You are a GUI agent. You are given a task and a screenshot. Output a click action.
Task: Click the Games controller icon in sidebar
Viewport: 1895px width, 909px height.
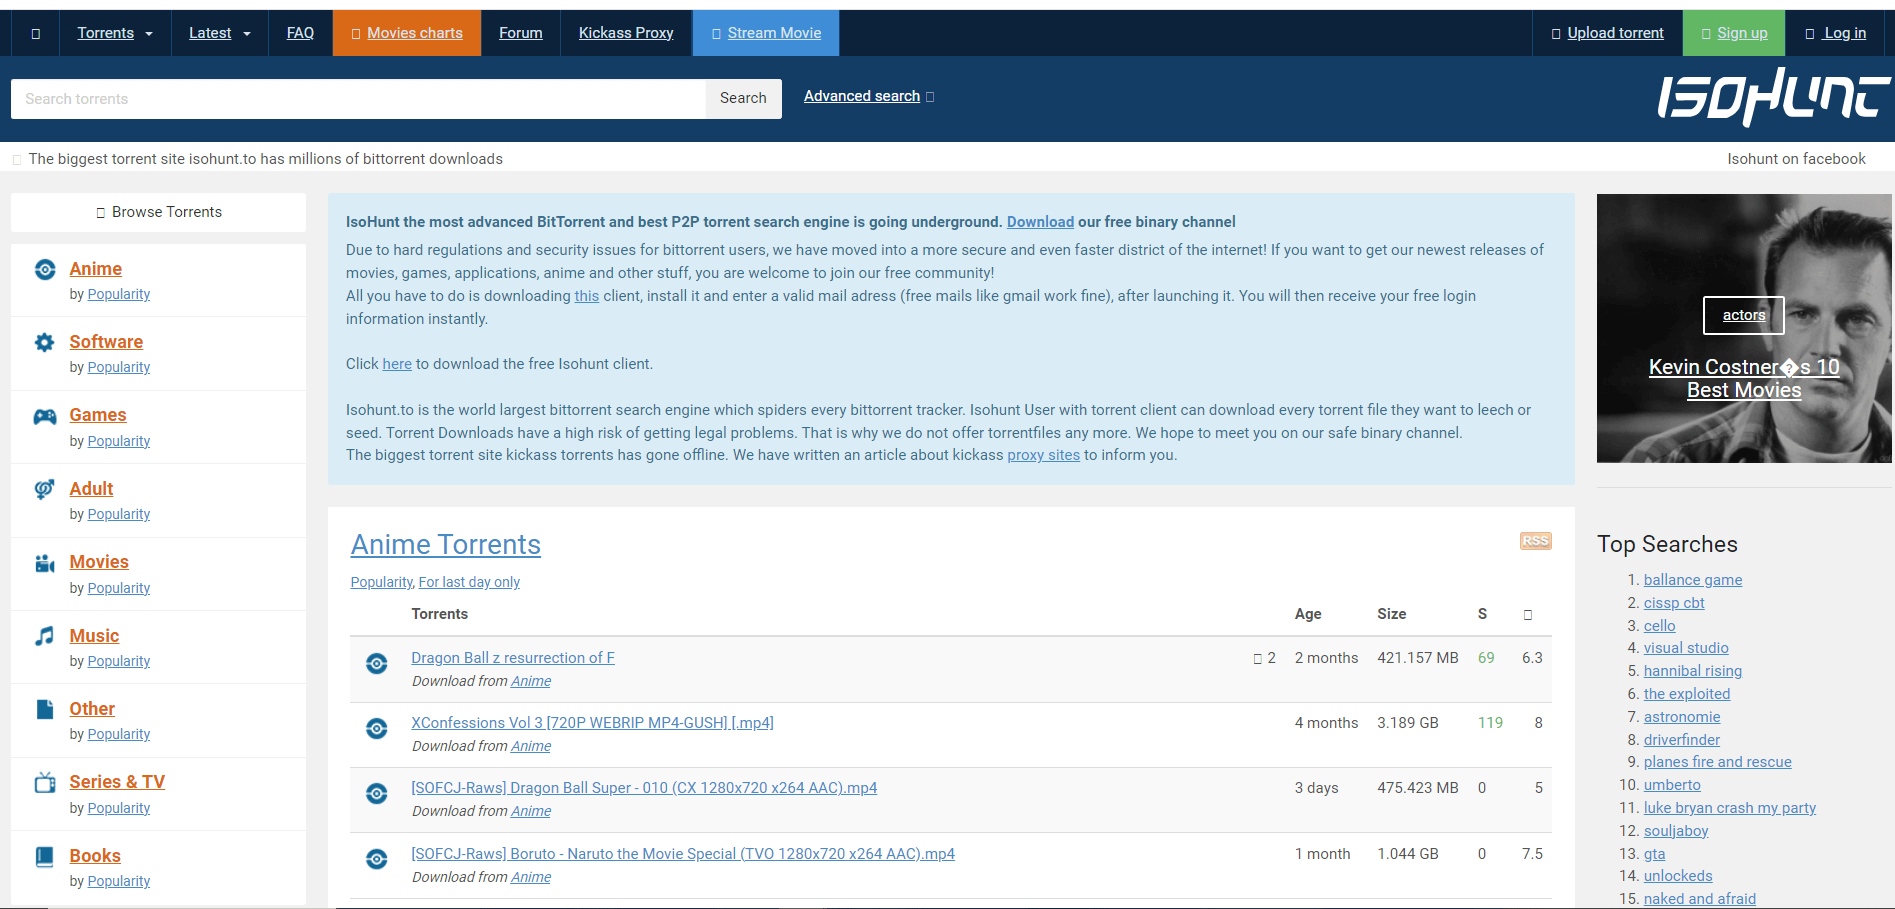45,417
